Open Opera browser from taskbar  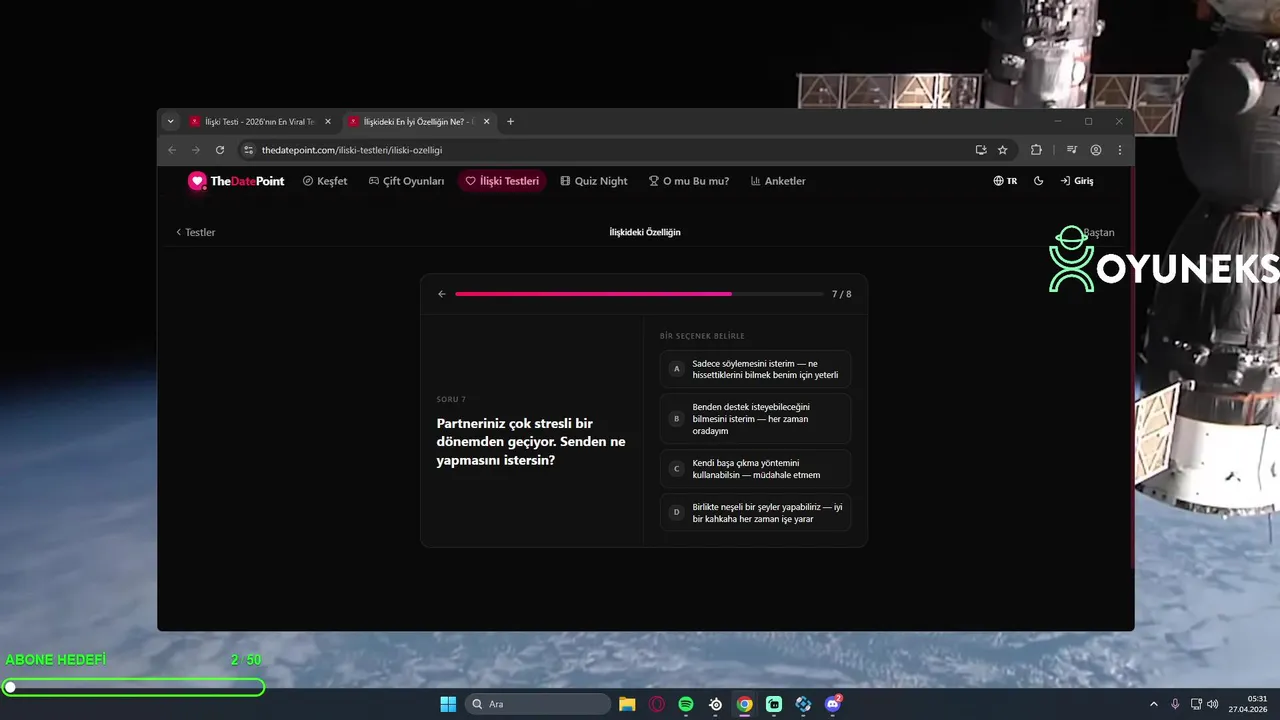click(x=657, y=704)
